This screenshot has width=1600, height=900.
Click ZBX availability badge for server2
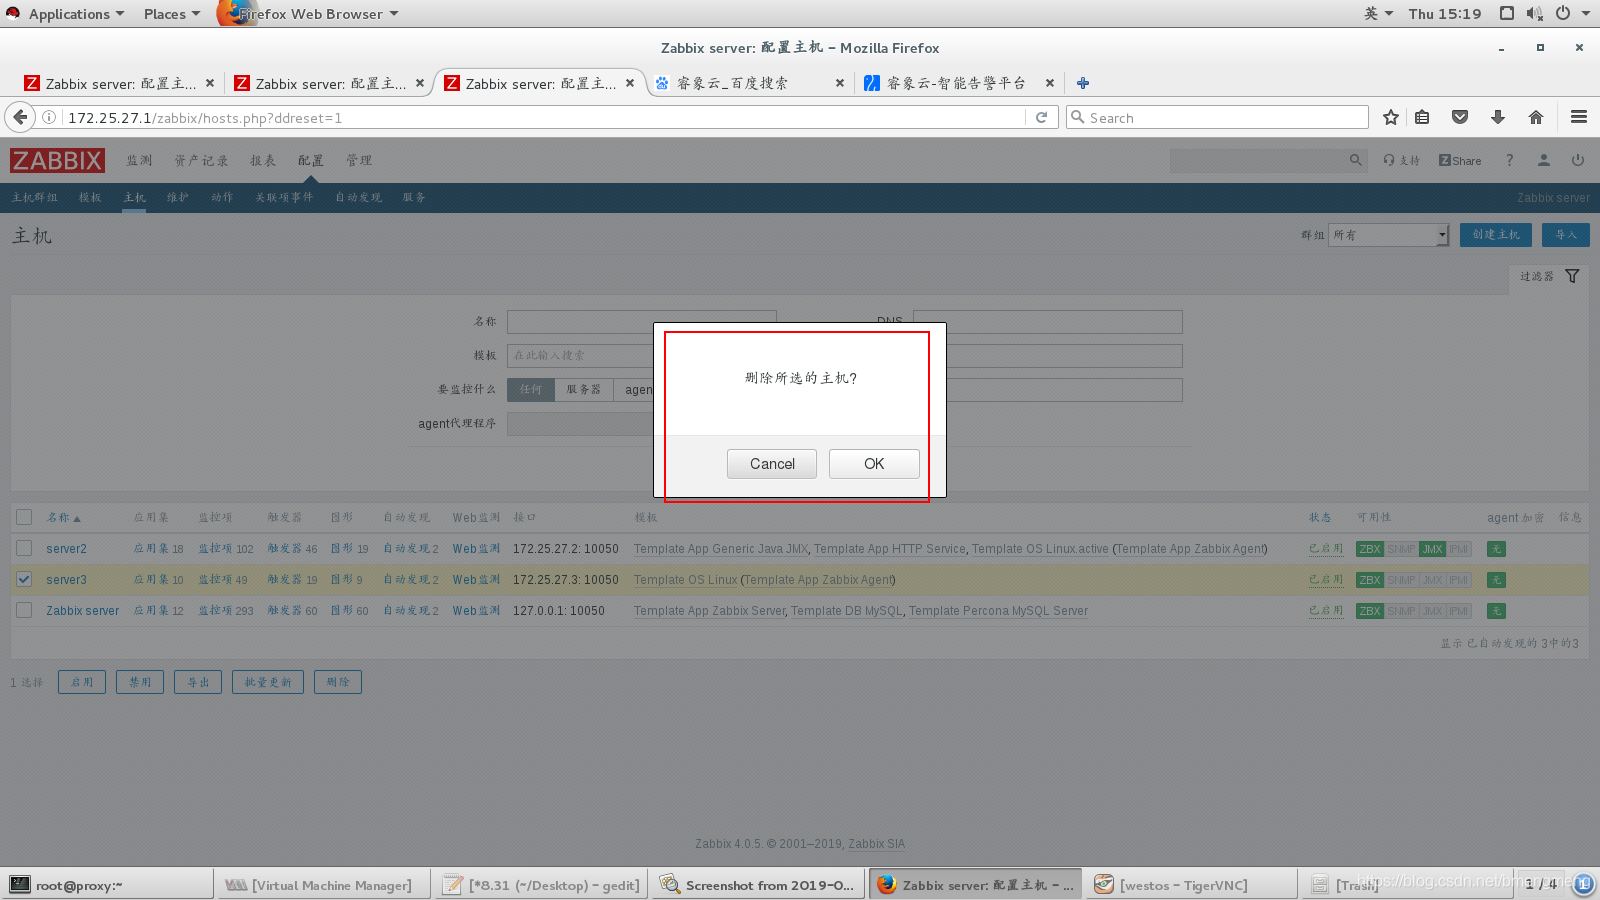click(1370, 549)
